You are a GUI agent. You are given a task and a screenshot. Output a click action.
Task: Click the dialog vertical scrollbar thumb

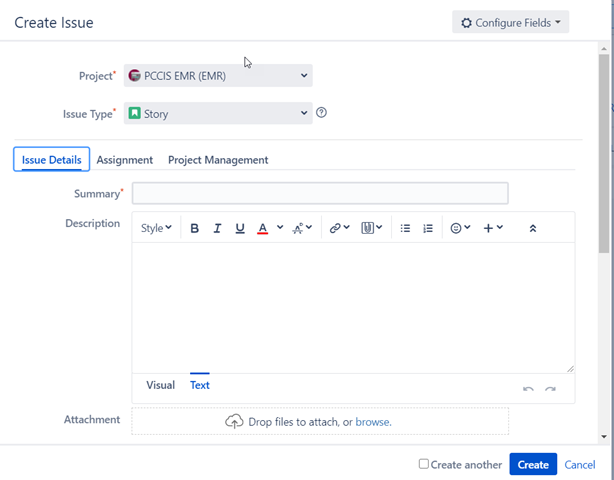point(604,153)
